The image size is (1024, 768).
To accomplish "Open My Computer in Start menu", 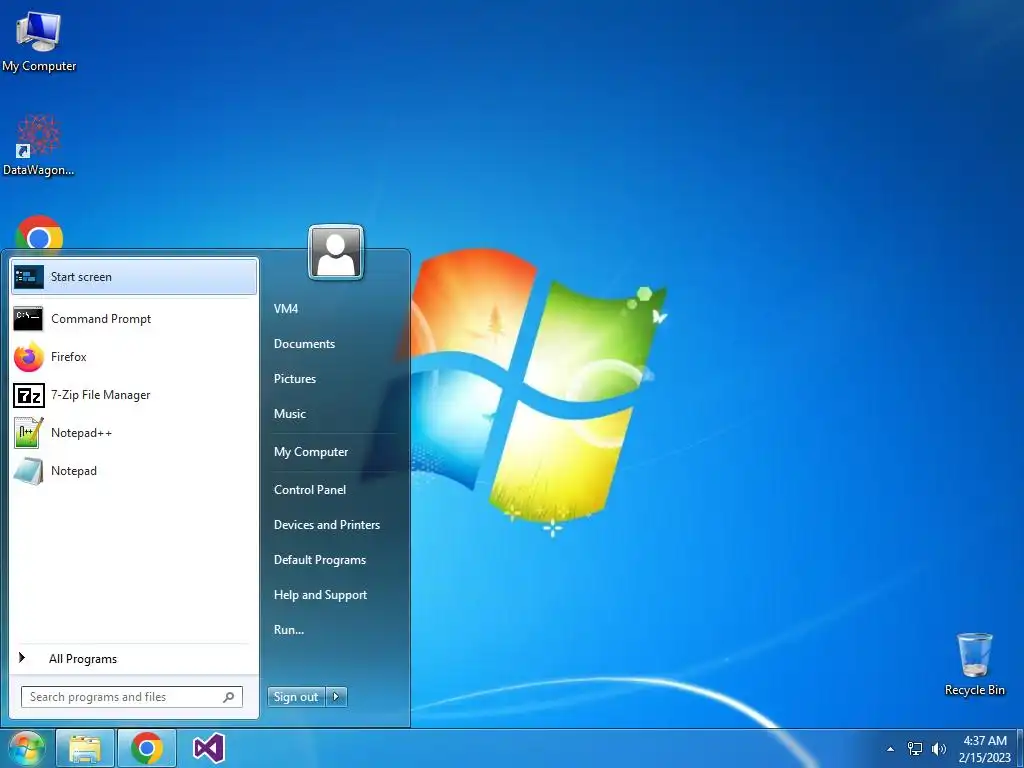I will [311, 452].
